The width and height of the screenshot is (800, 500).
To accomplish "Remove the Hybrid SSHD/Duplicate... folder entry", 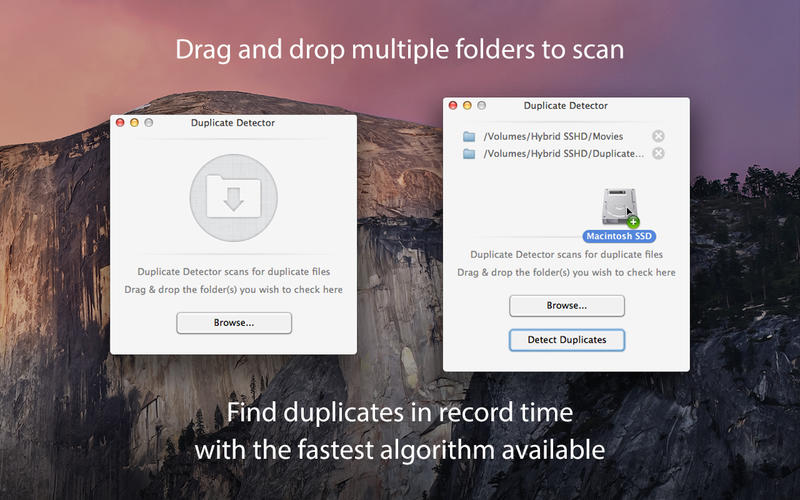I will (658, 153).
